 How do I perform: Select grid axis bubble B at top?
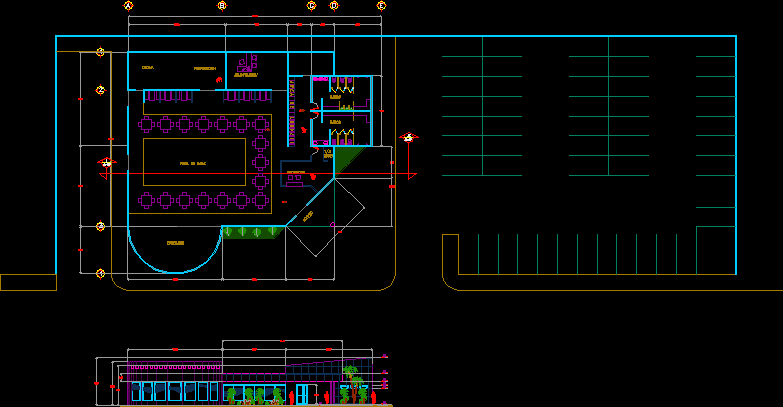pos(222,6)
